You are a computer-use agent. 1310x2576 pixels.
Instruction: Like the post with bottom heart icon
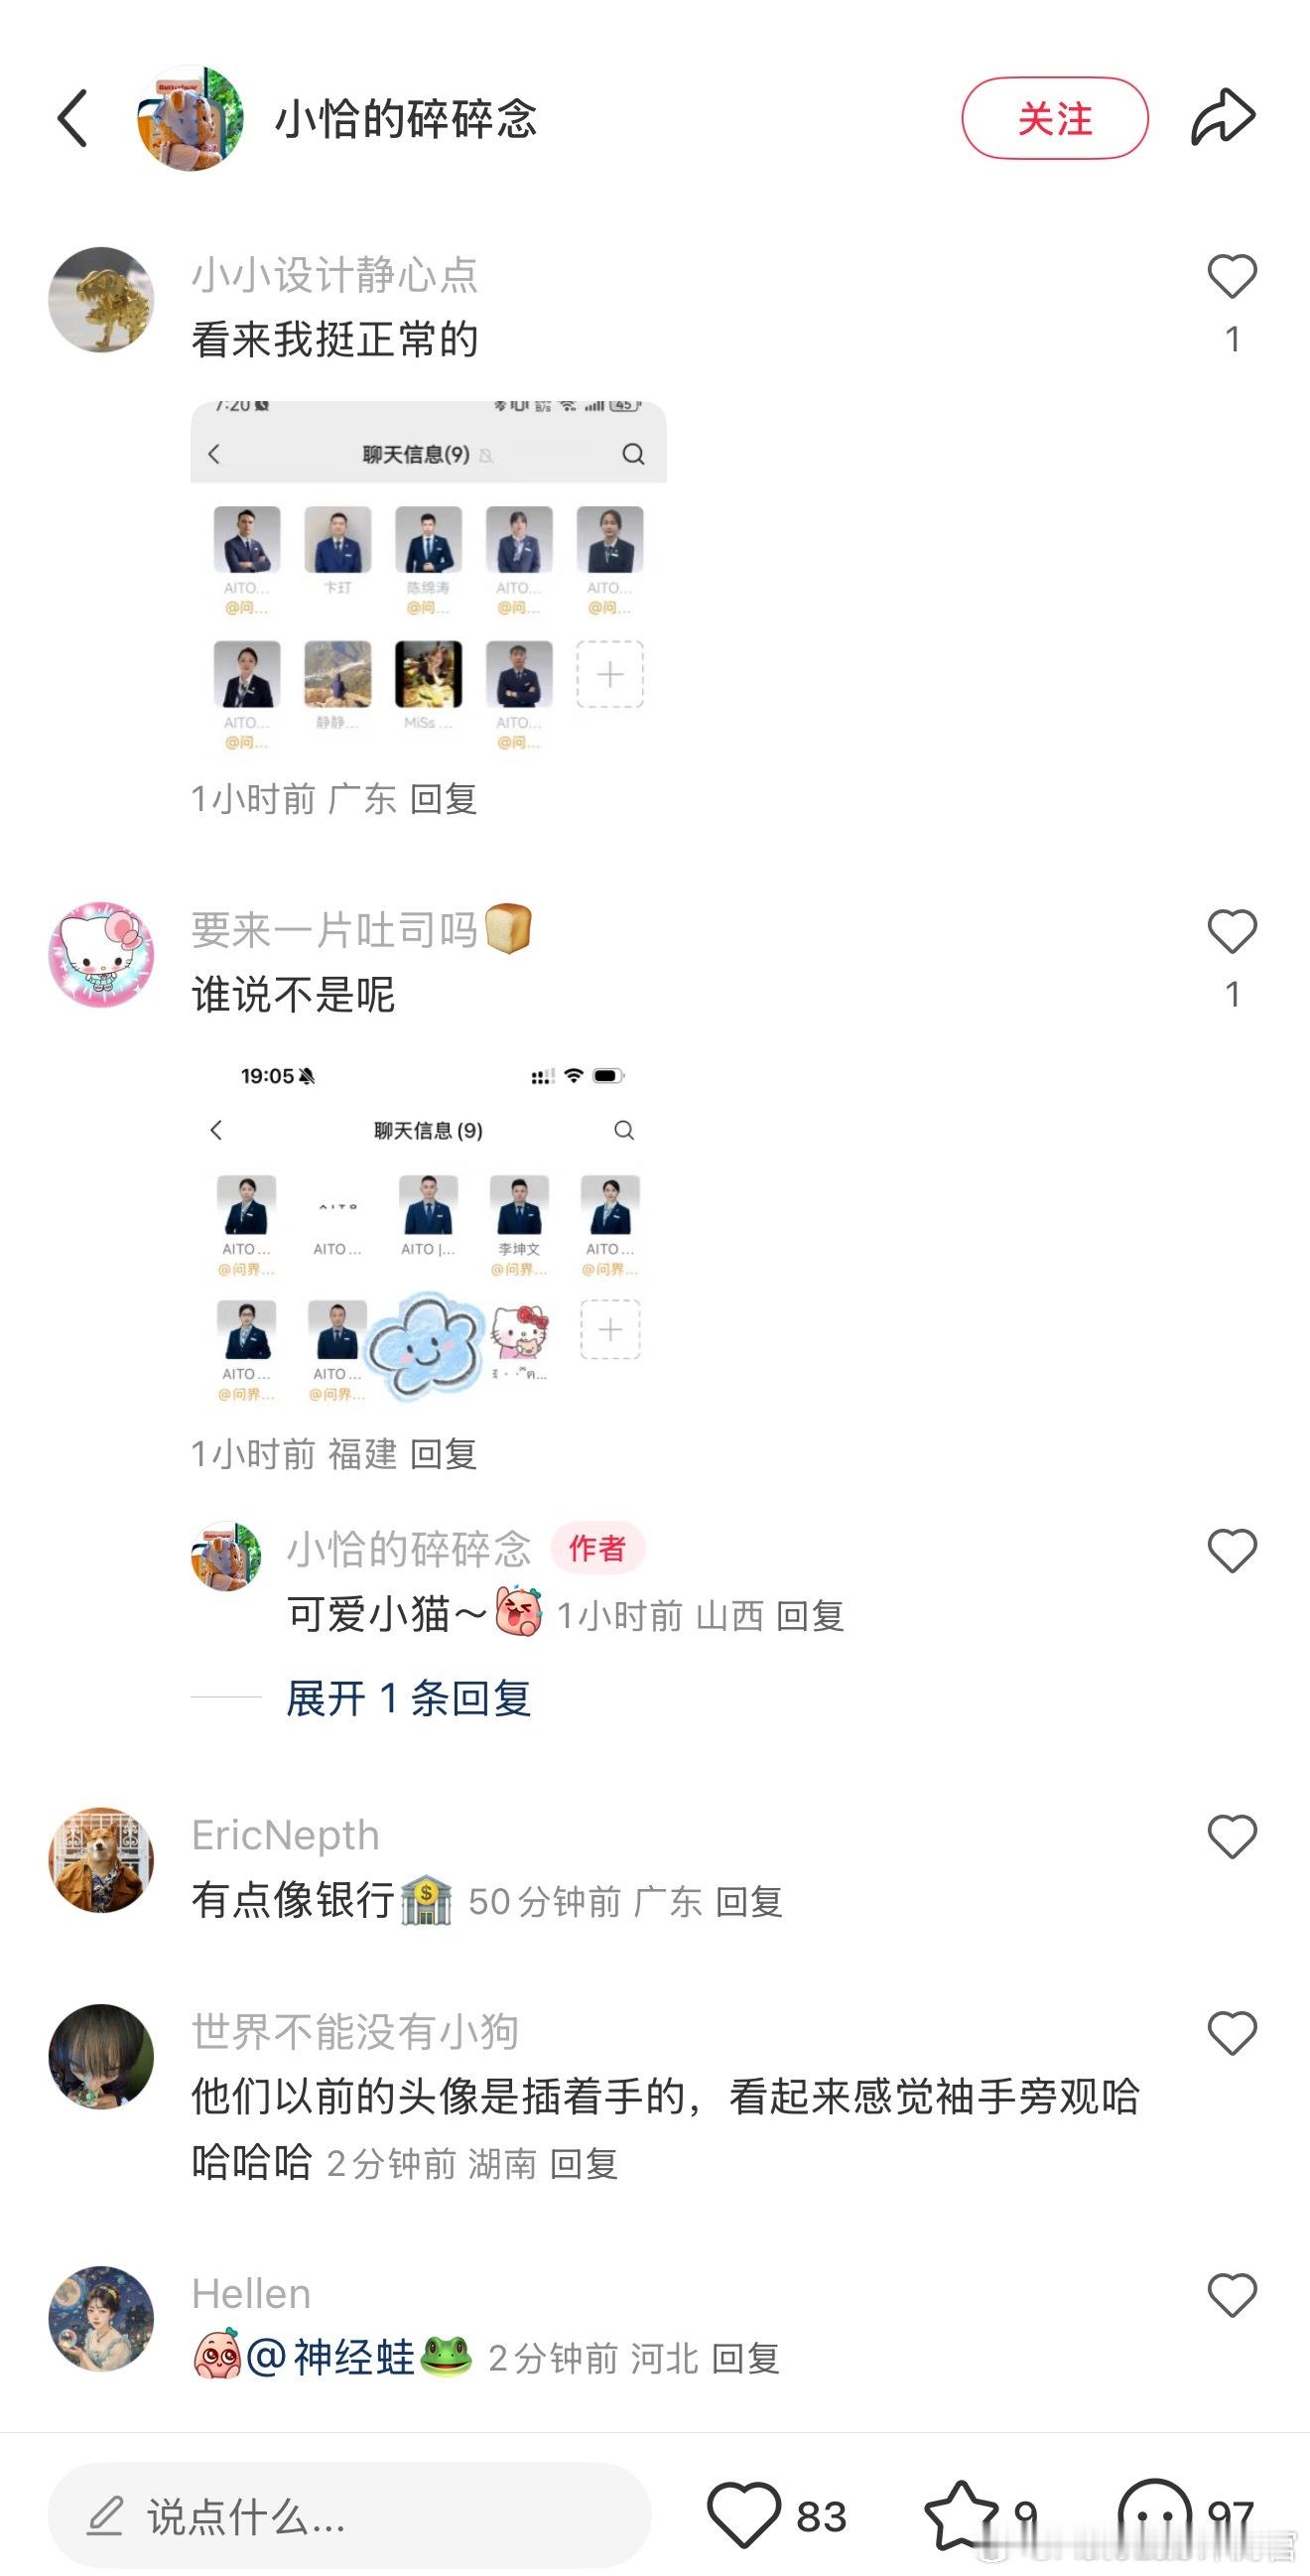click(744, 2515)
